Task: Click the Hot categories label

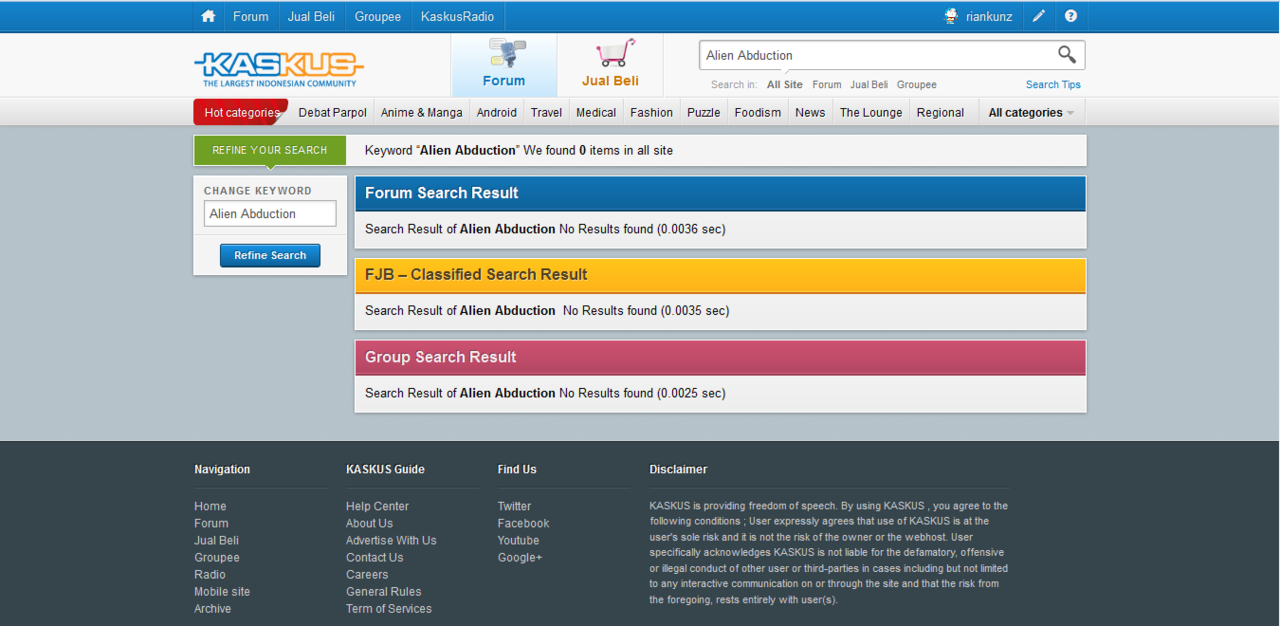Action: (241, 113)
